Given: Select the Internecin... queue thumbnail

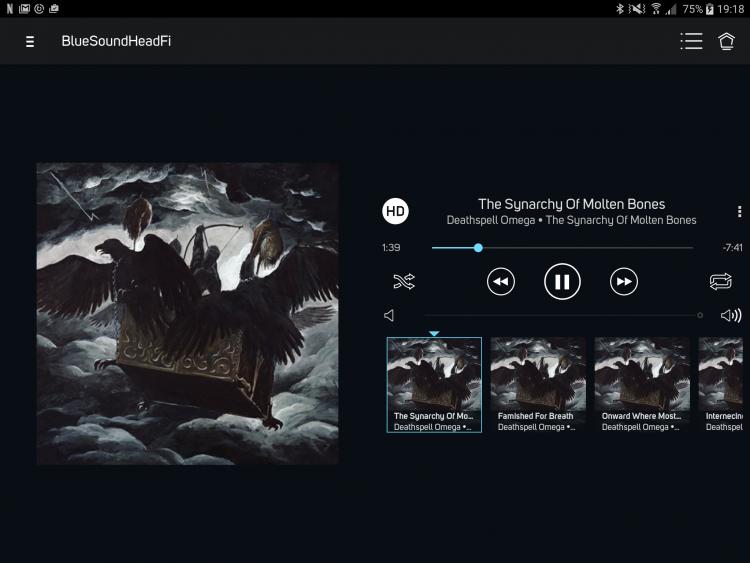Looking at the screenshot, I should [x=721, y=385].
